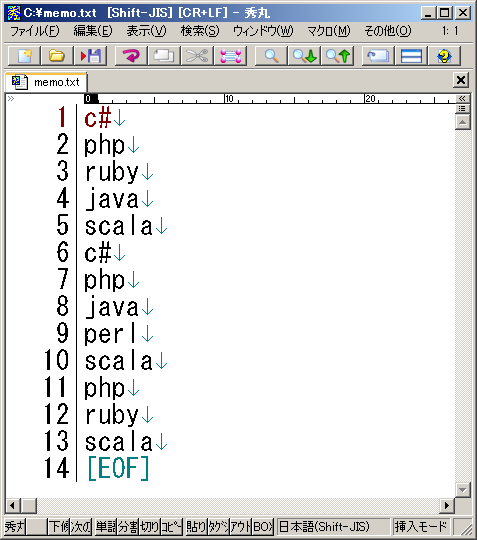This screenshot has height=540, width=477.
Task: Click the horizontal scrollbar right arrow
Action: point(447,506)
